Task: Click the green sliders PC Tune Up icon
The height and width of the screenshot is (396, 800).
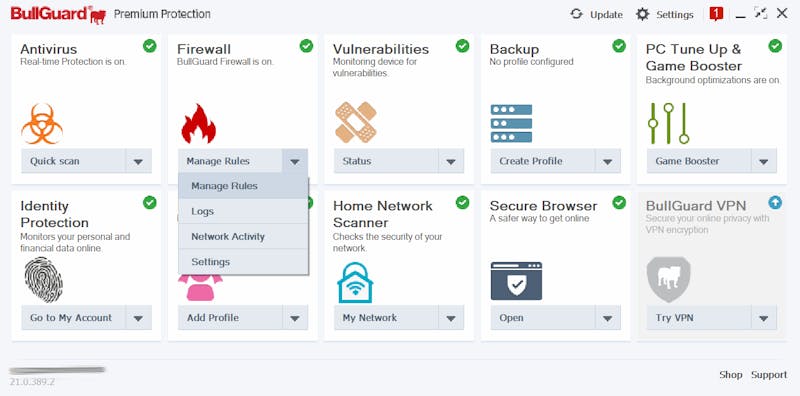Action: pyautogui.click(x=668, y=123)
